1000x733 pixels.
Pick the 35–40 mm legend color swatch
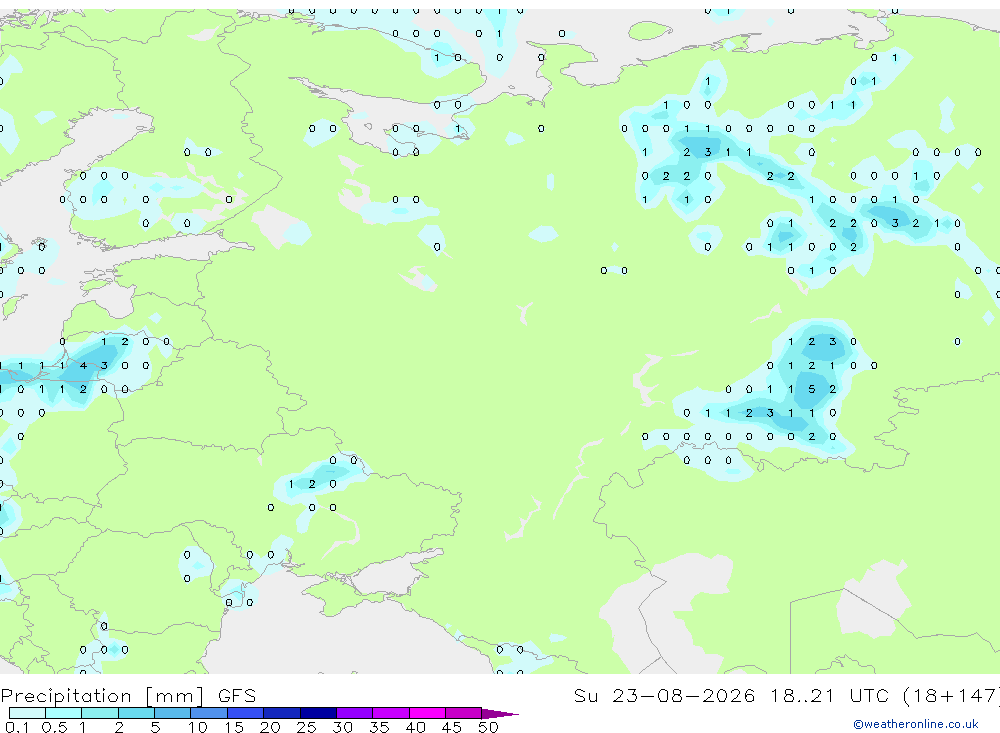point(391,713)
